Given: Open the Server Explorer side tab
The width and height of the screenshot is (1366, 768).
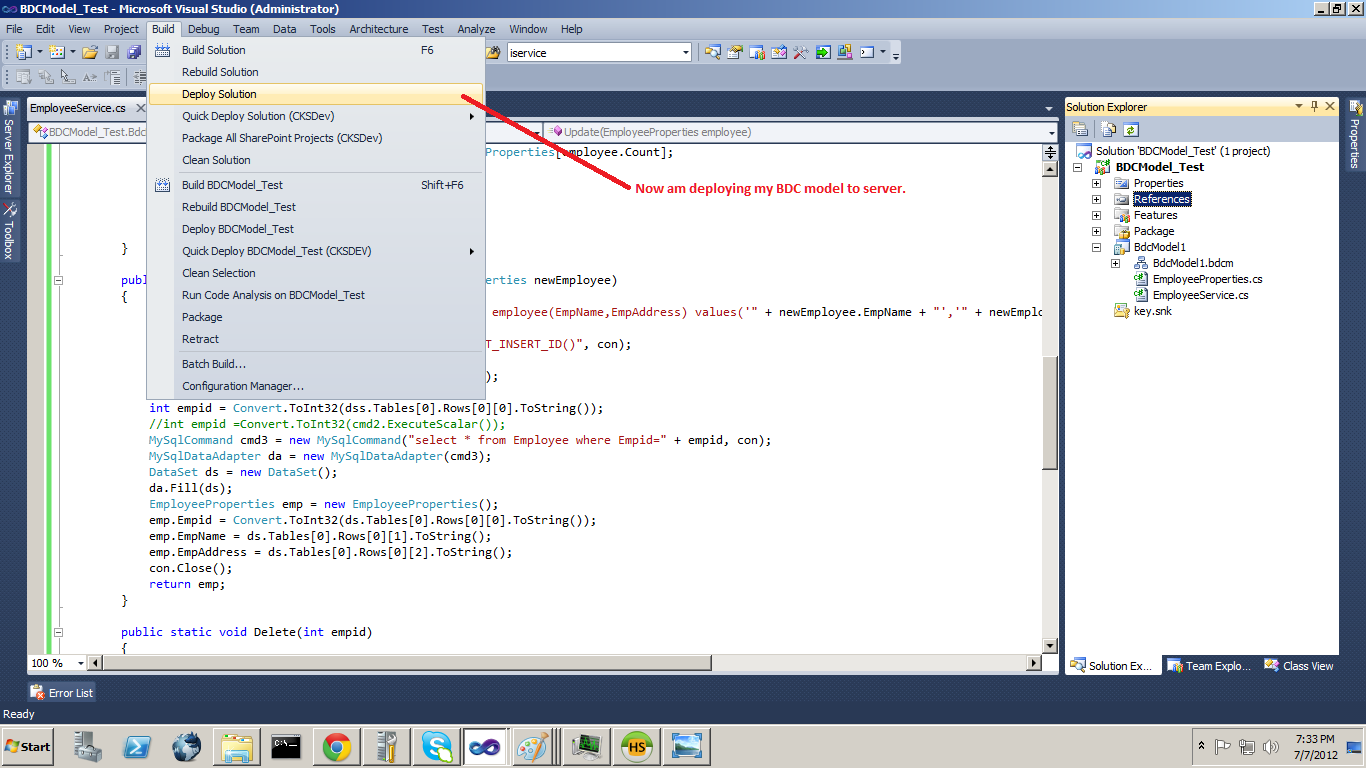Looking at the screenshot, I should click(x=9, y=147).
